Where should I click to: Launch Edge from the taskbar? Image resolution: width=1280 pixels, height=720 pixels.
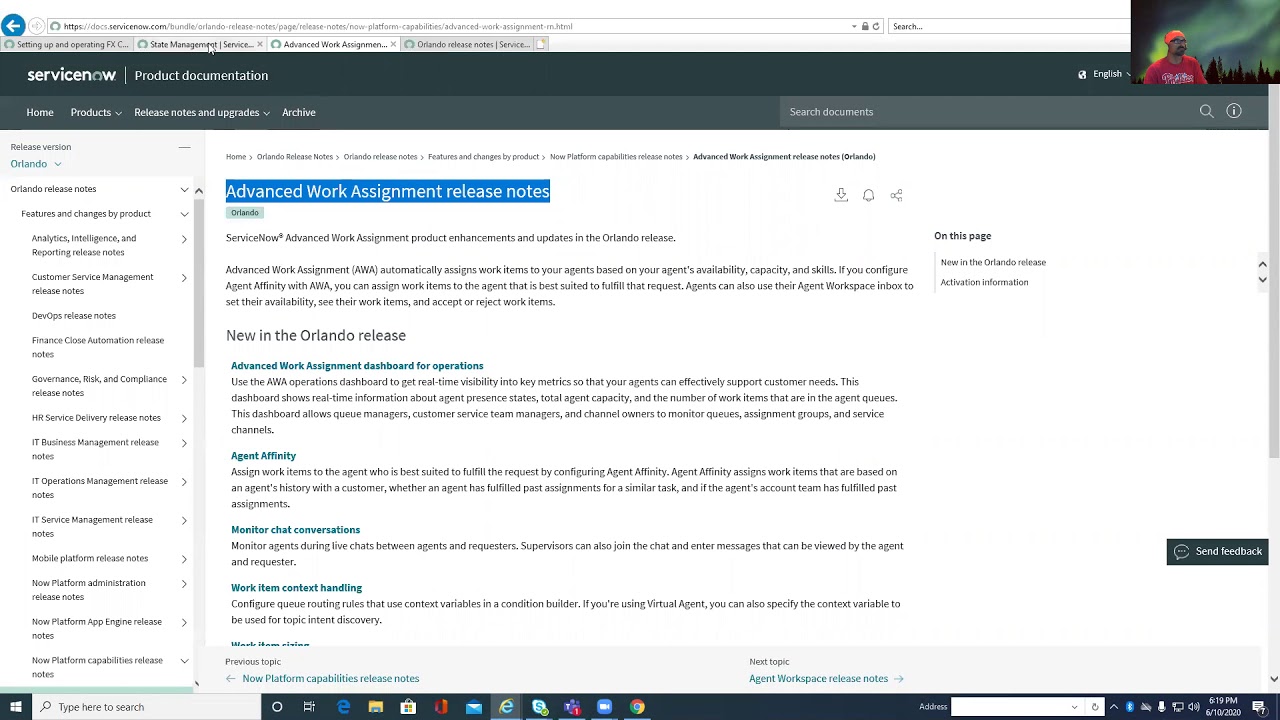pos(343,707)
